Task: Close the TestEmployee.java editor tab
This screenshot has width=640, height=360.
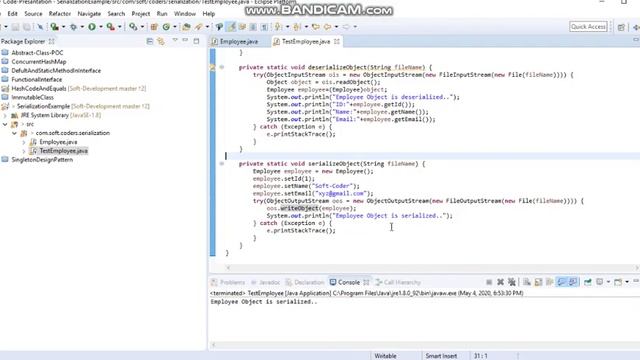Action: coord(337,41)
